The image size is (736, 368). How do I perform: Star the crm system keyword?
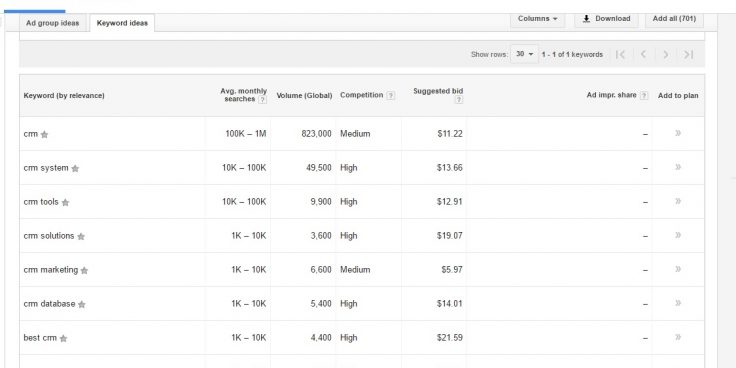coord(75,169)
